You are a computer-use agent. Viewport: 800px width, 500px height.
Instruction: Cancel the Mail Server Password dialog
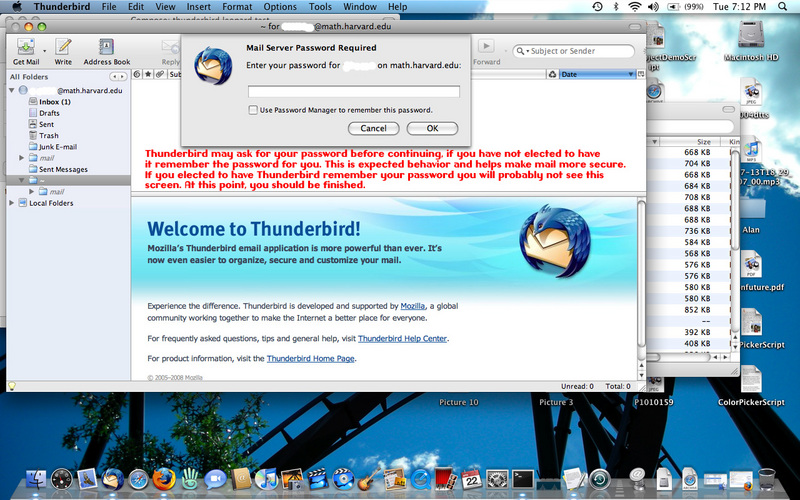coord(373,128)
